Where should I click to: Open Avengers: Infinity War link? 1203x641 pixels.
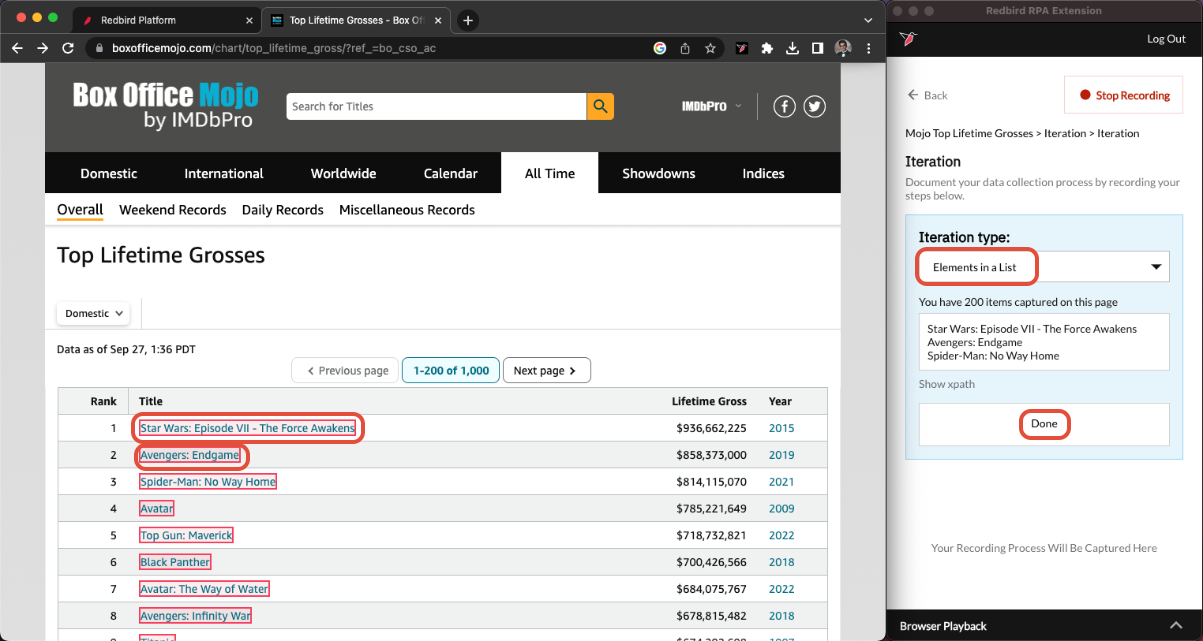point(195,616)
